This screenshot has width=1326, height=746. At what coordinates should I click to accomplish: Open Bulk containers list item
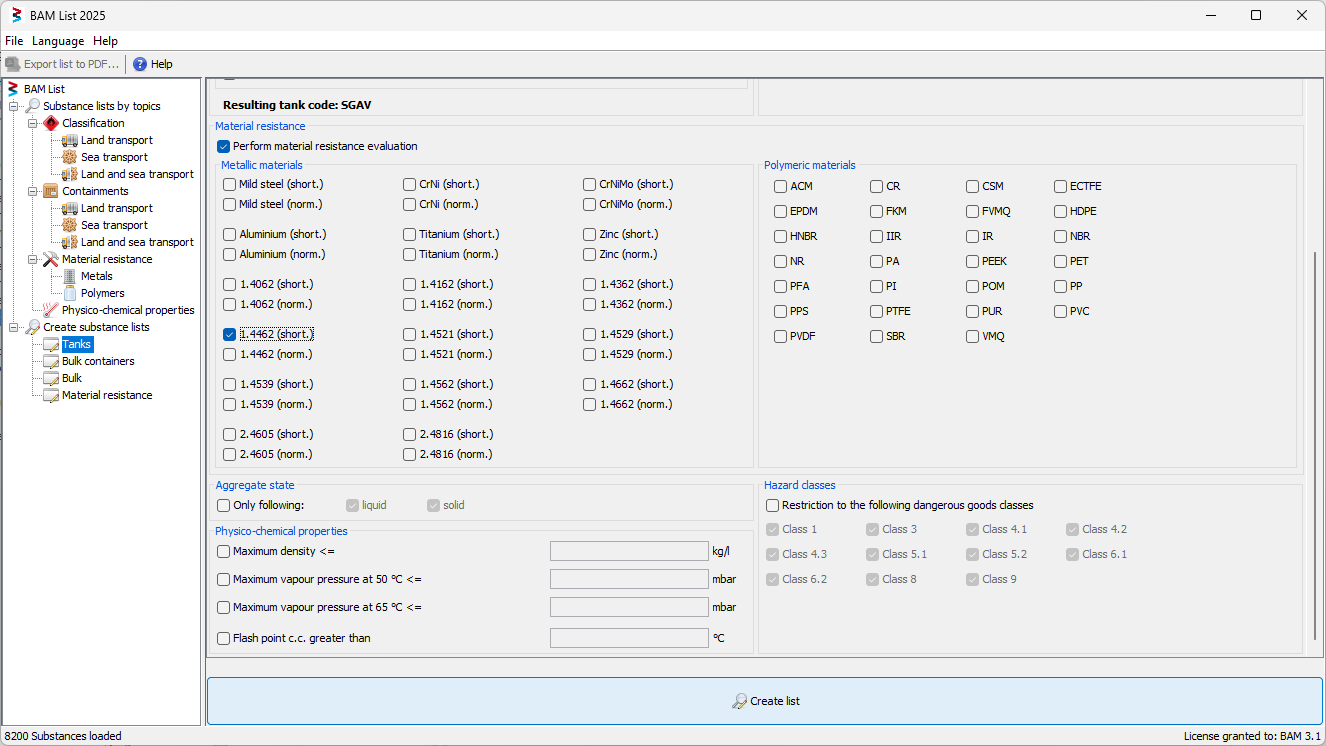[x=97, y=361]
